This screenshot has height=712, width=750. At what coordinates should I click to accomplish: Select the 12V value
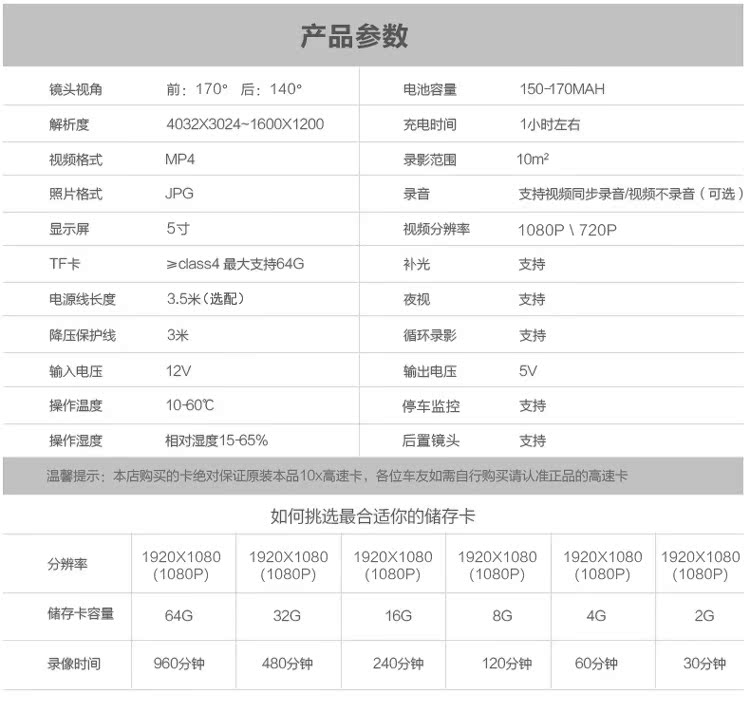pos(178,371)
